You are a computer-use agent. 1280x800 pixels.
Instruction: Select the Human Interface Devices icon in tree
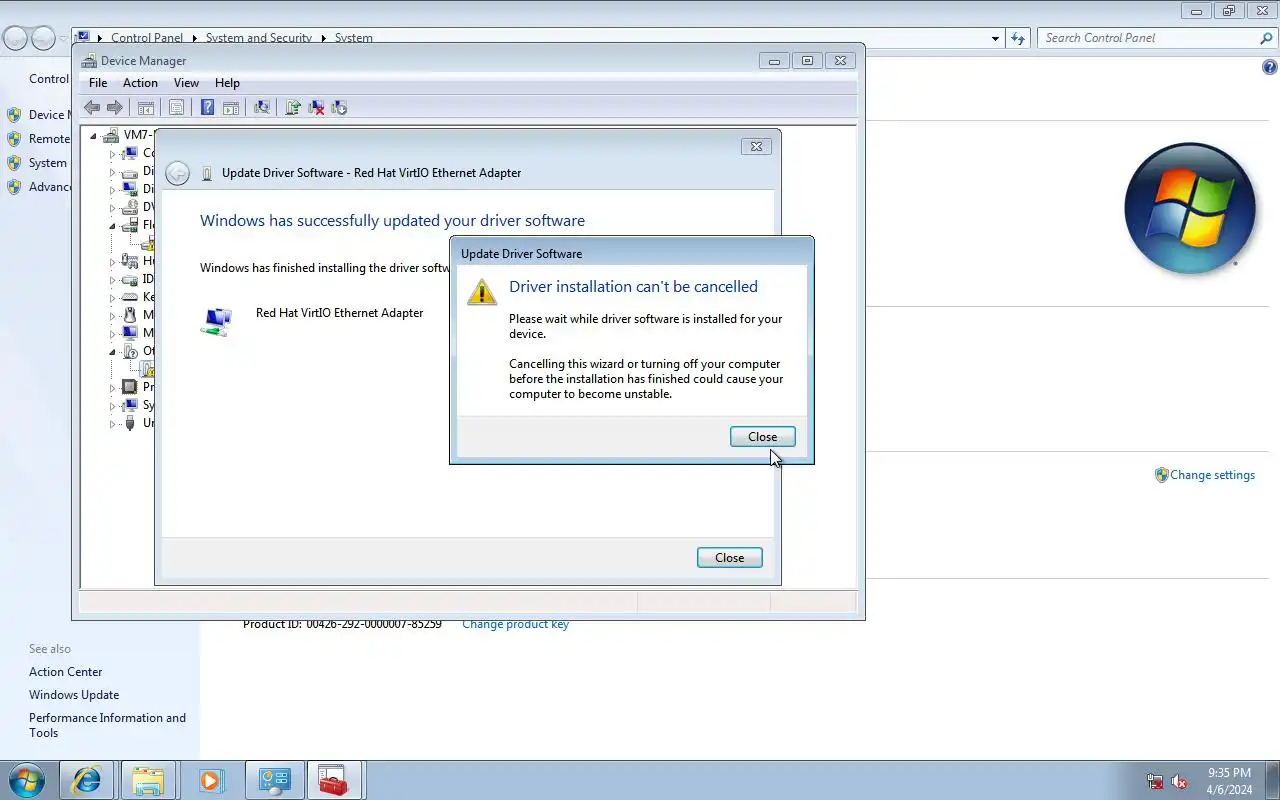(x=129, y=261)
